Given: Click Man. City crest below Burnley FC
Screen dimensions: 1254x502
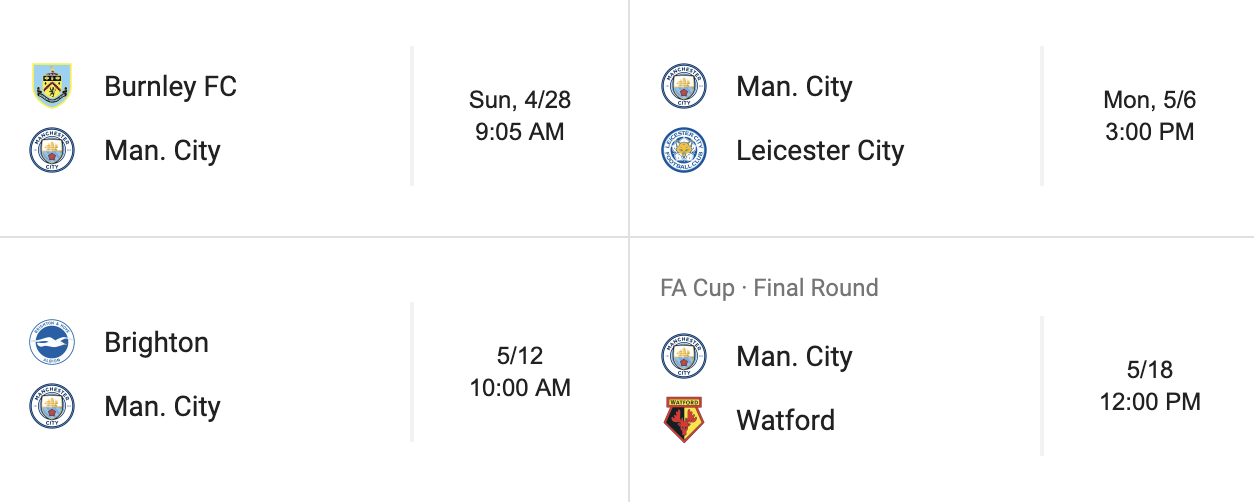Looking at the screenshot, I should point(52,151).
